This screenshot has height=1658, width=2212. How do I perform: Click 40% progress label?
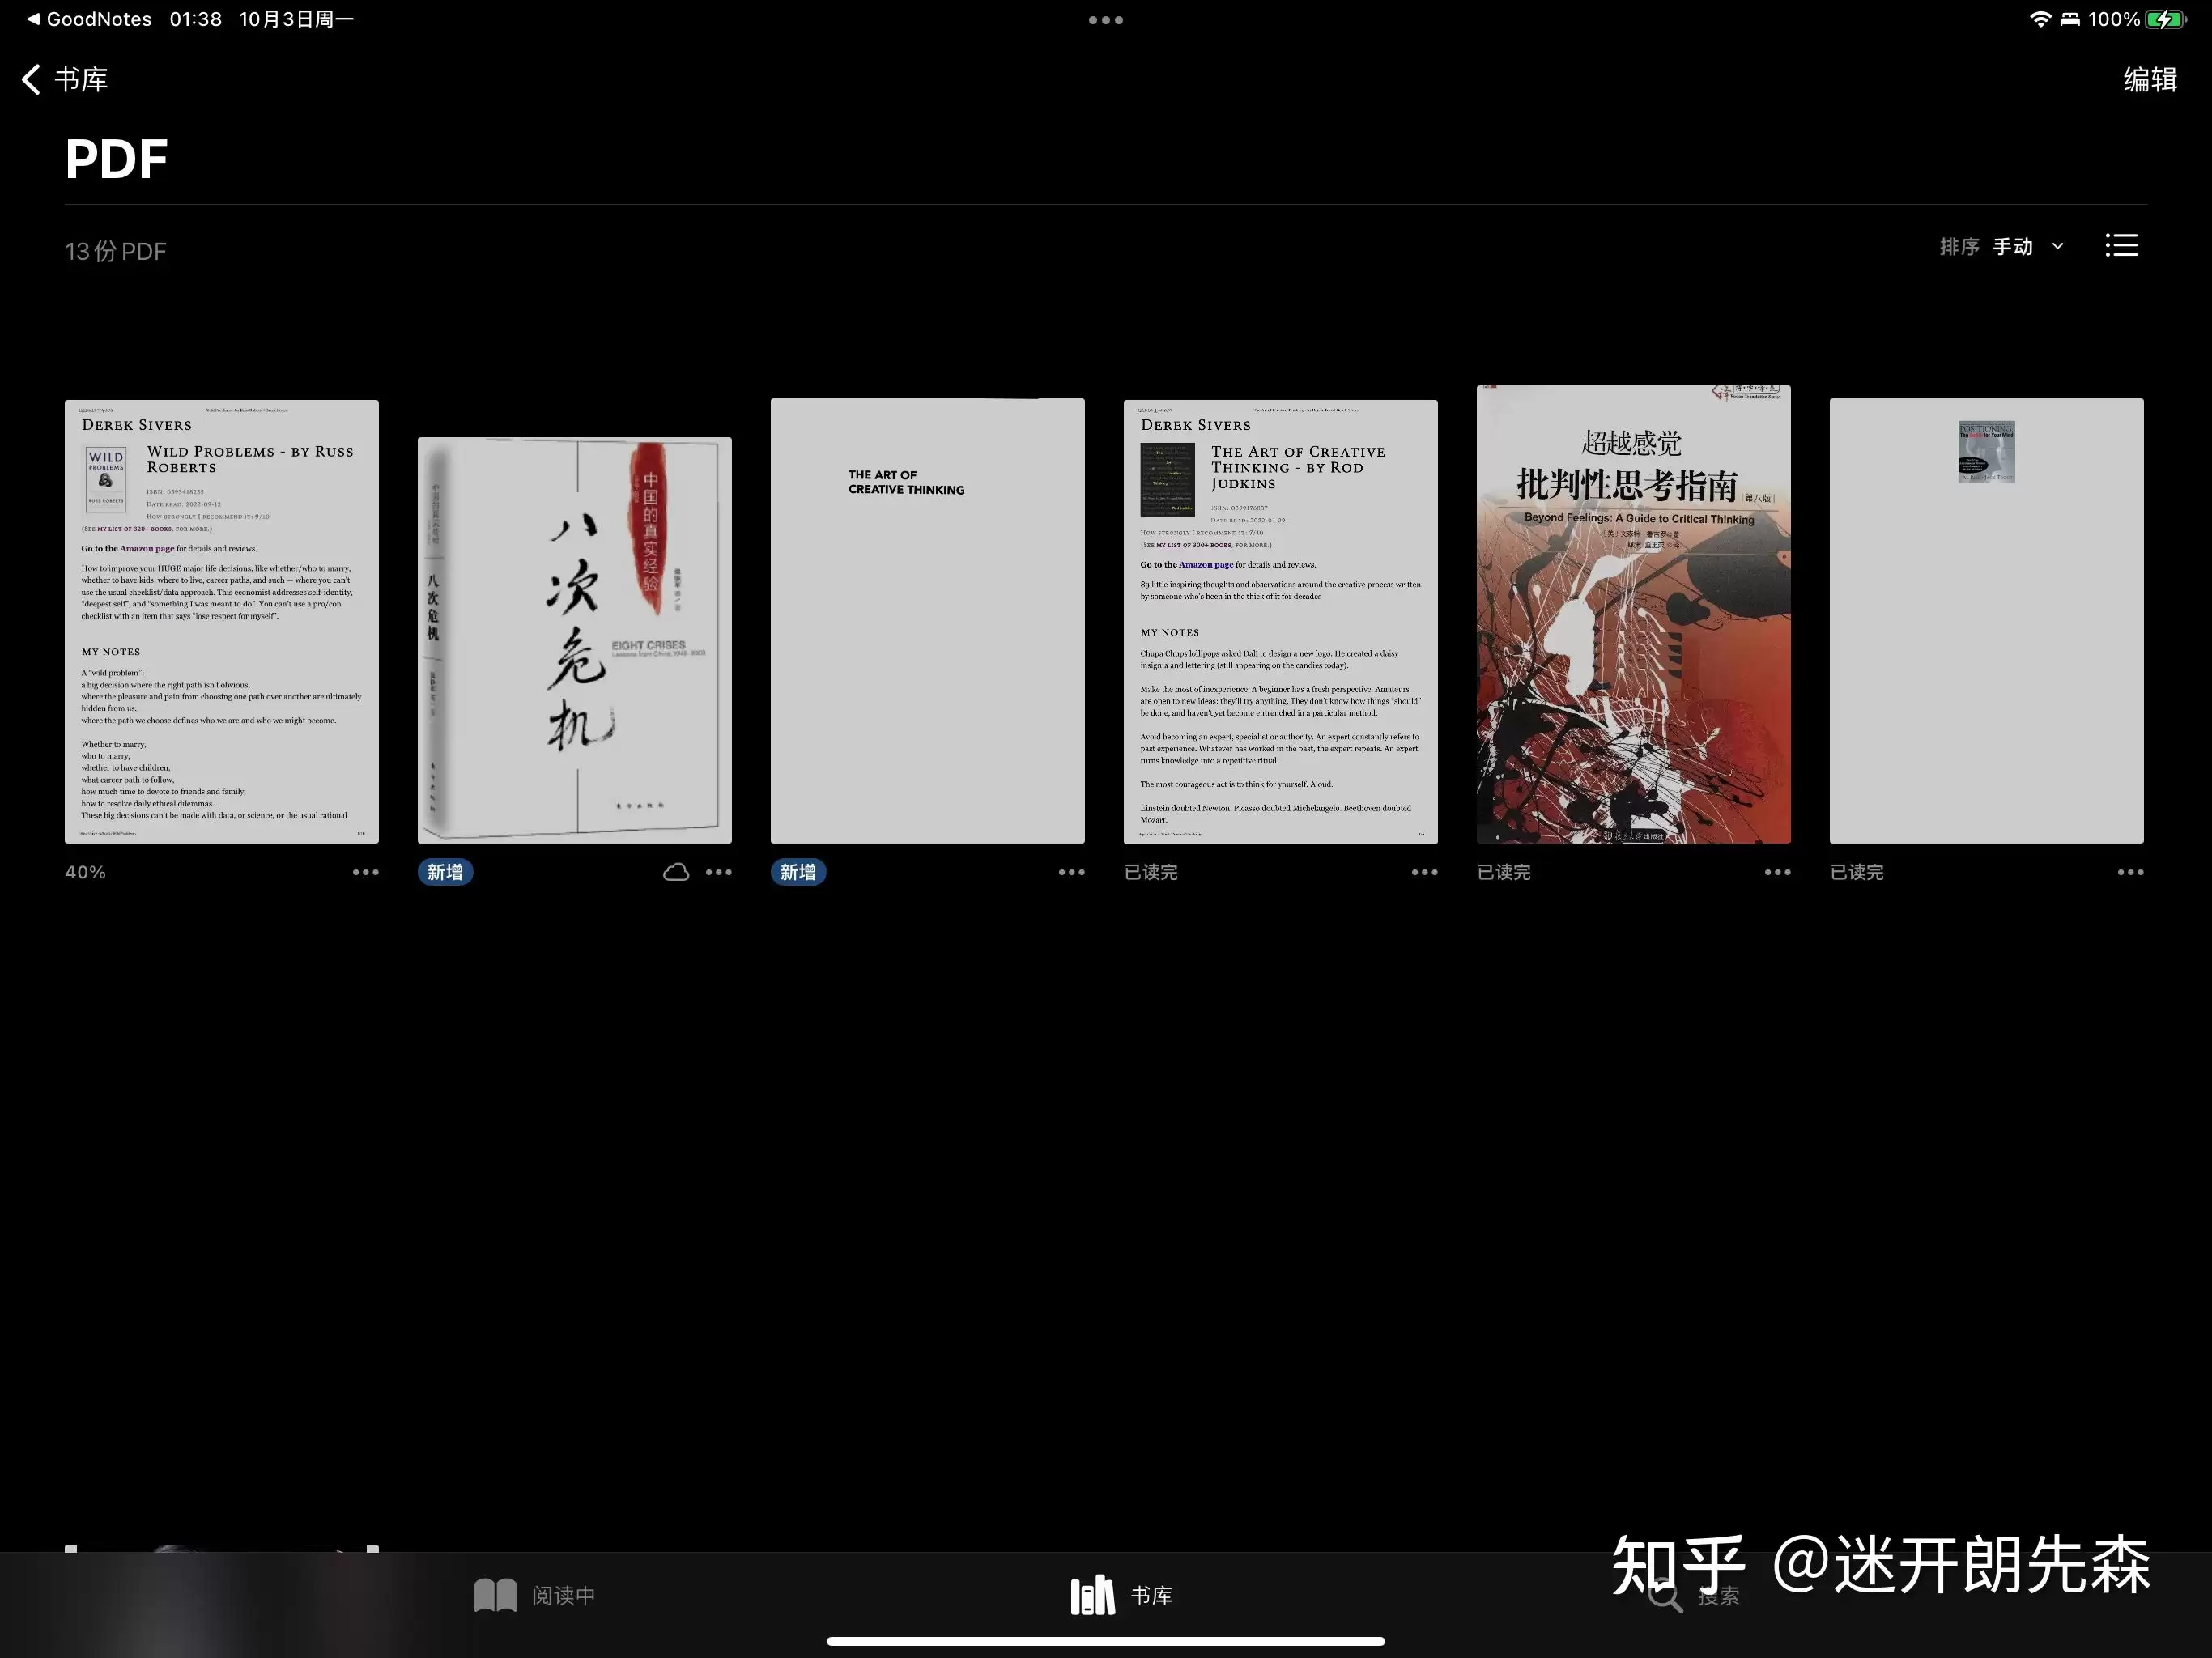pos(85,872)
